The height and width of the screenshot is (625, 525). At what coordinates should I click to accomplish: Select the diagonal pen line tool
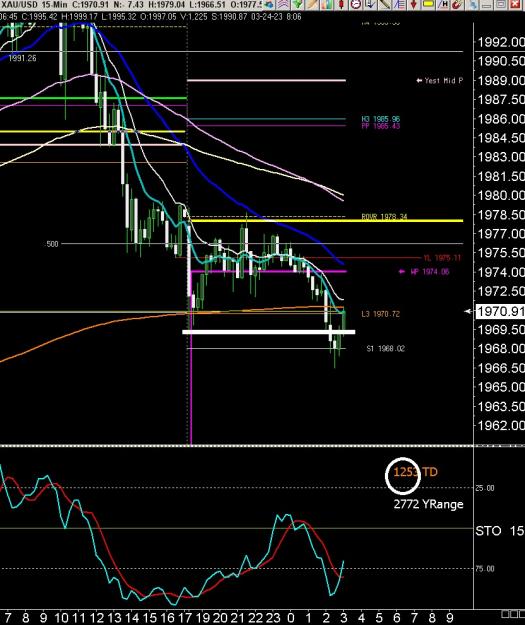[384, 4]
